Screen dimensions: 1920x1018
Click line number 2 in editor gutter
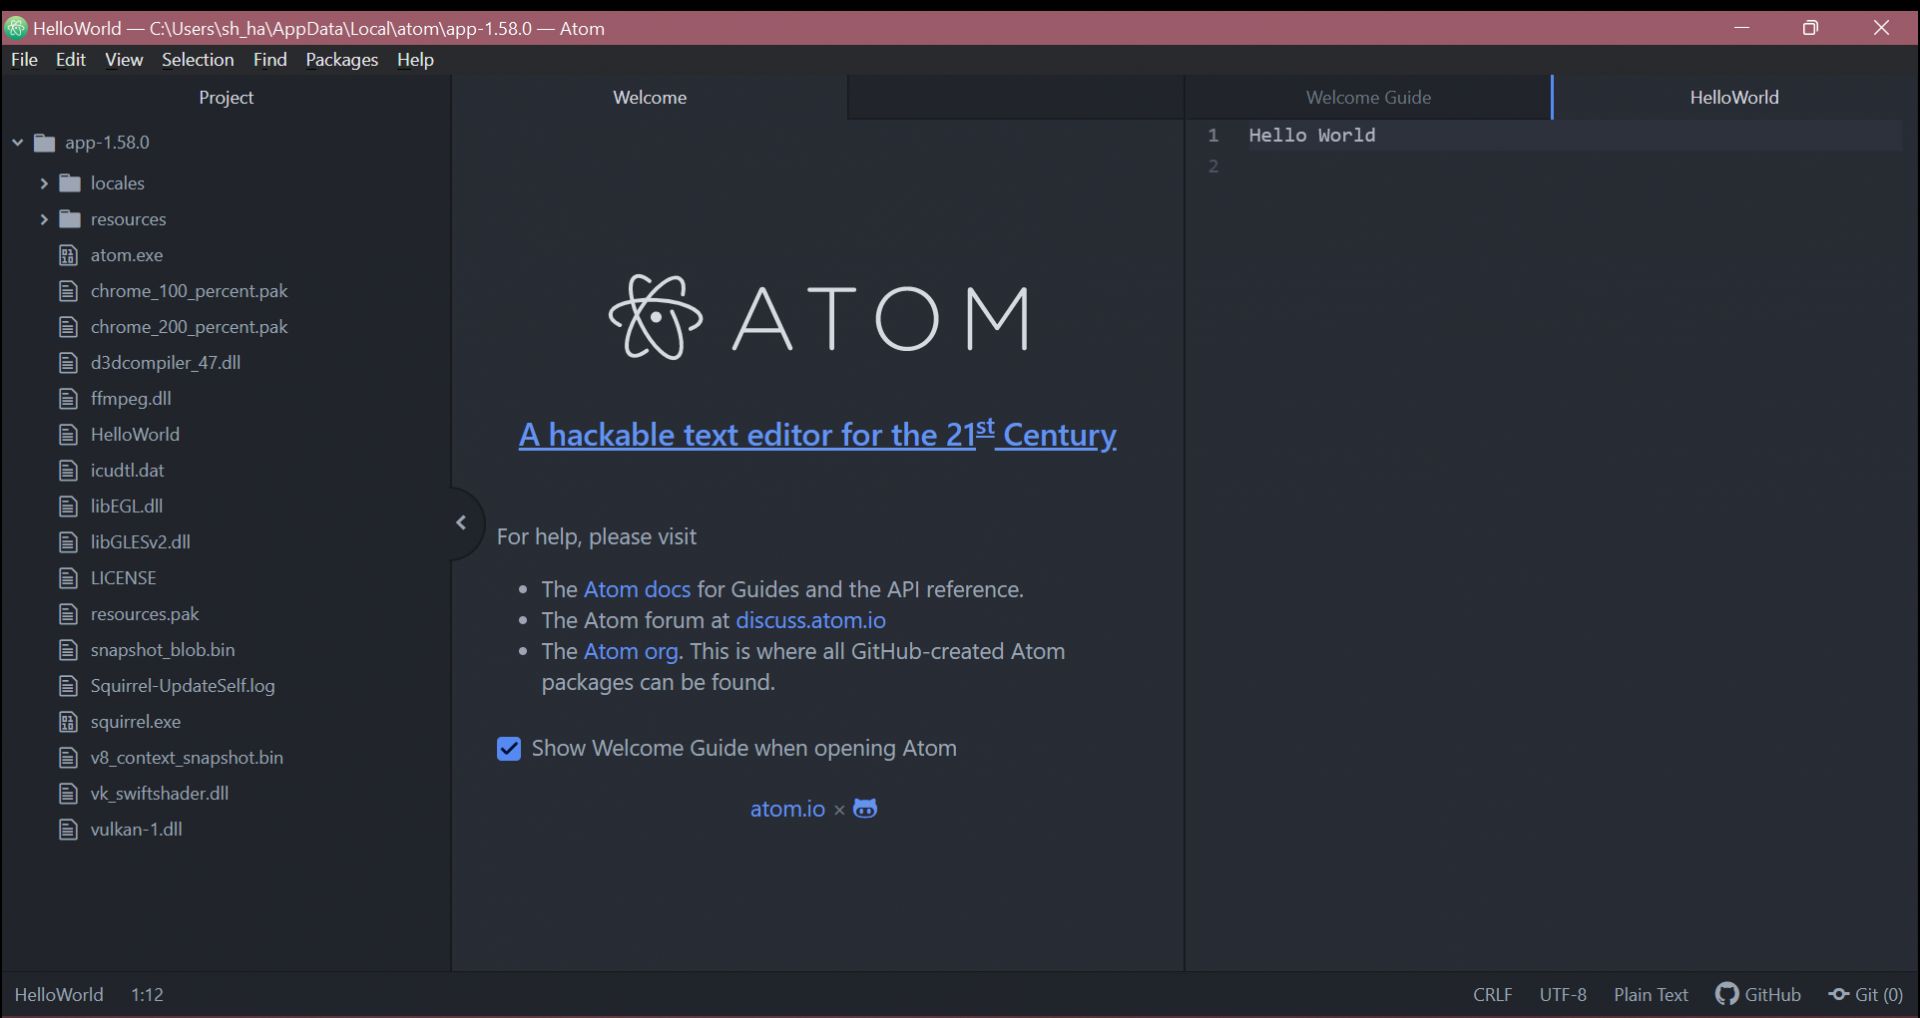pos(1213,166)
